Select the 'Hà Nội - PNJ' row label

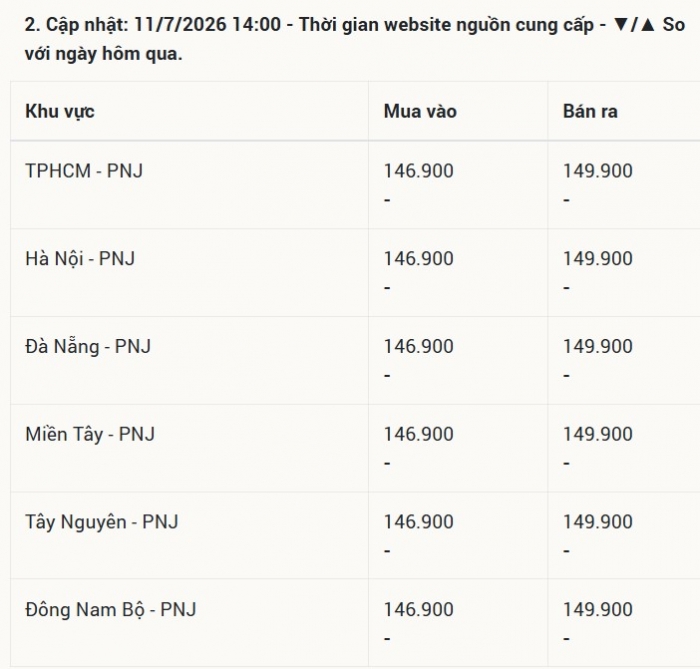coord(80,259)
